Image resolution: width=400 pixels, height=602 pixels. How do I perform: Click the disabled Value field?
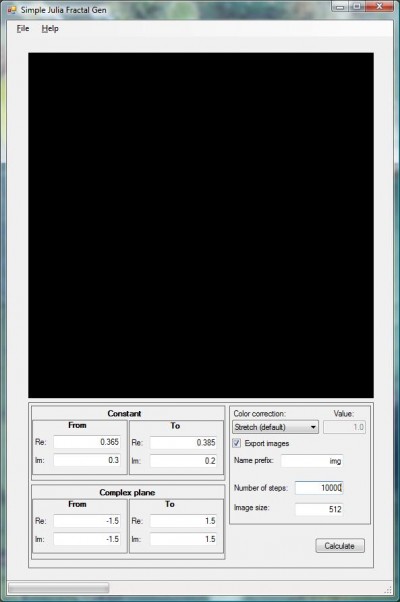click(x=344, y=427)
